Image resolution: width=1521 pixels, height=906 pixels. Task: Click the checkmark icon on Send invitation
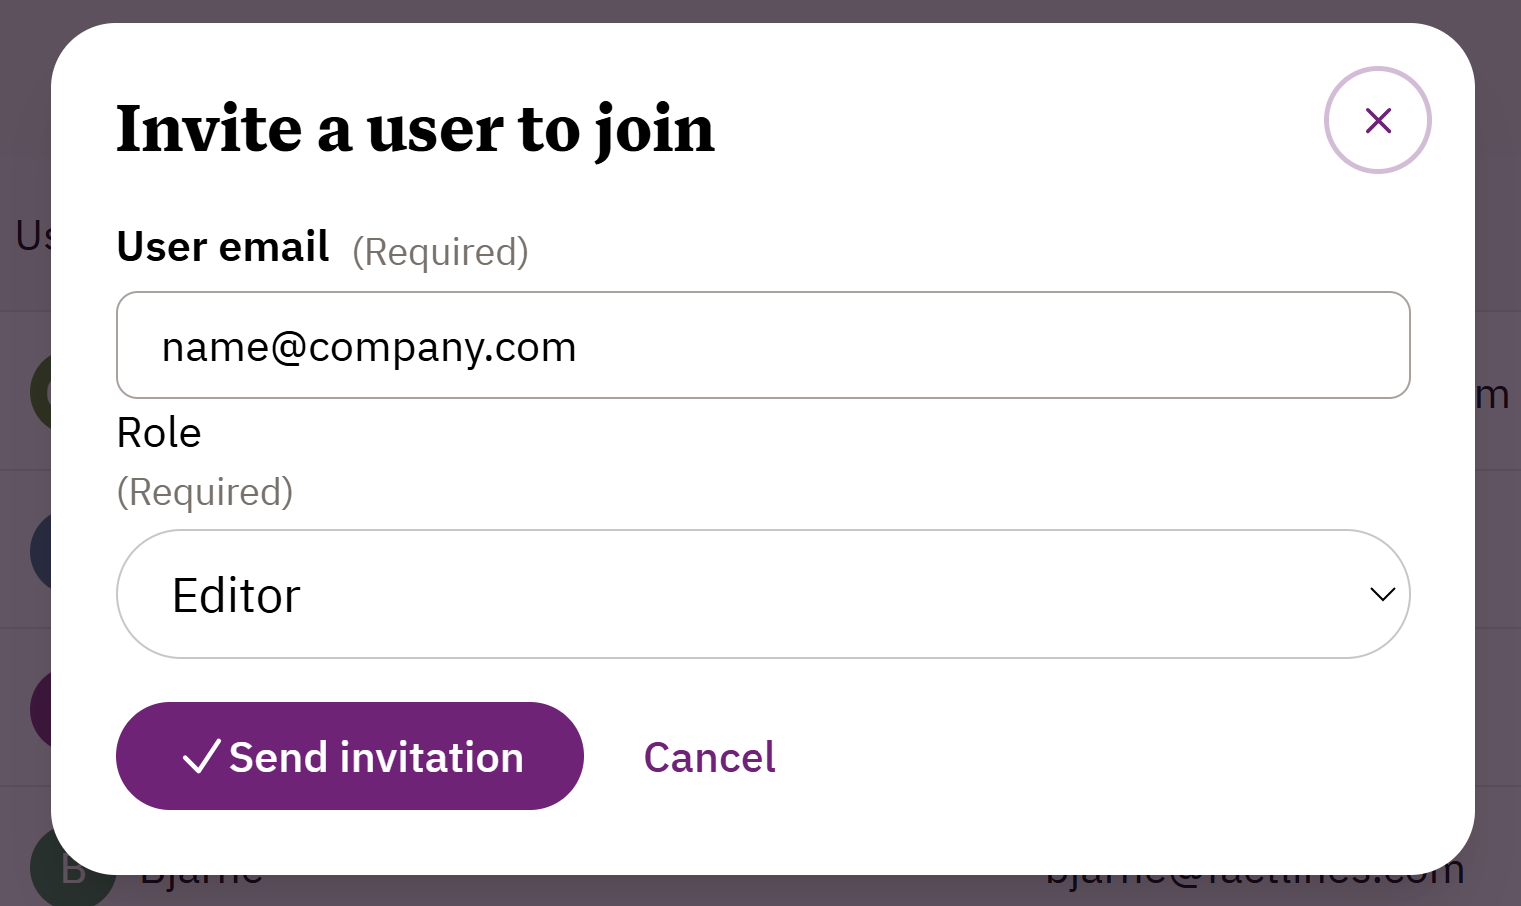[x=201, y=757]
